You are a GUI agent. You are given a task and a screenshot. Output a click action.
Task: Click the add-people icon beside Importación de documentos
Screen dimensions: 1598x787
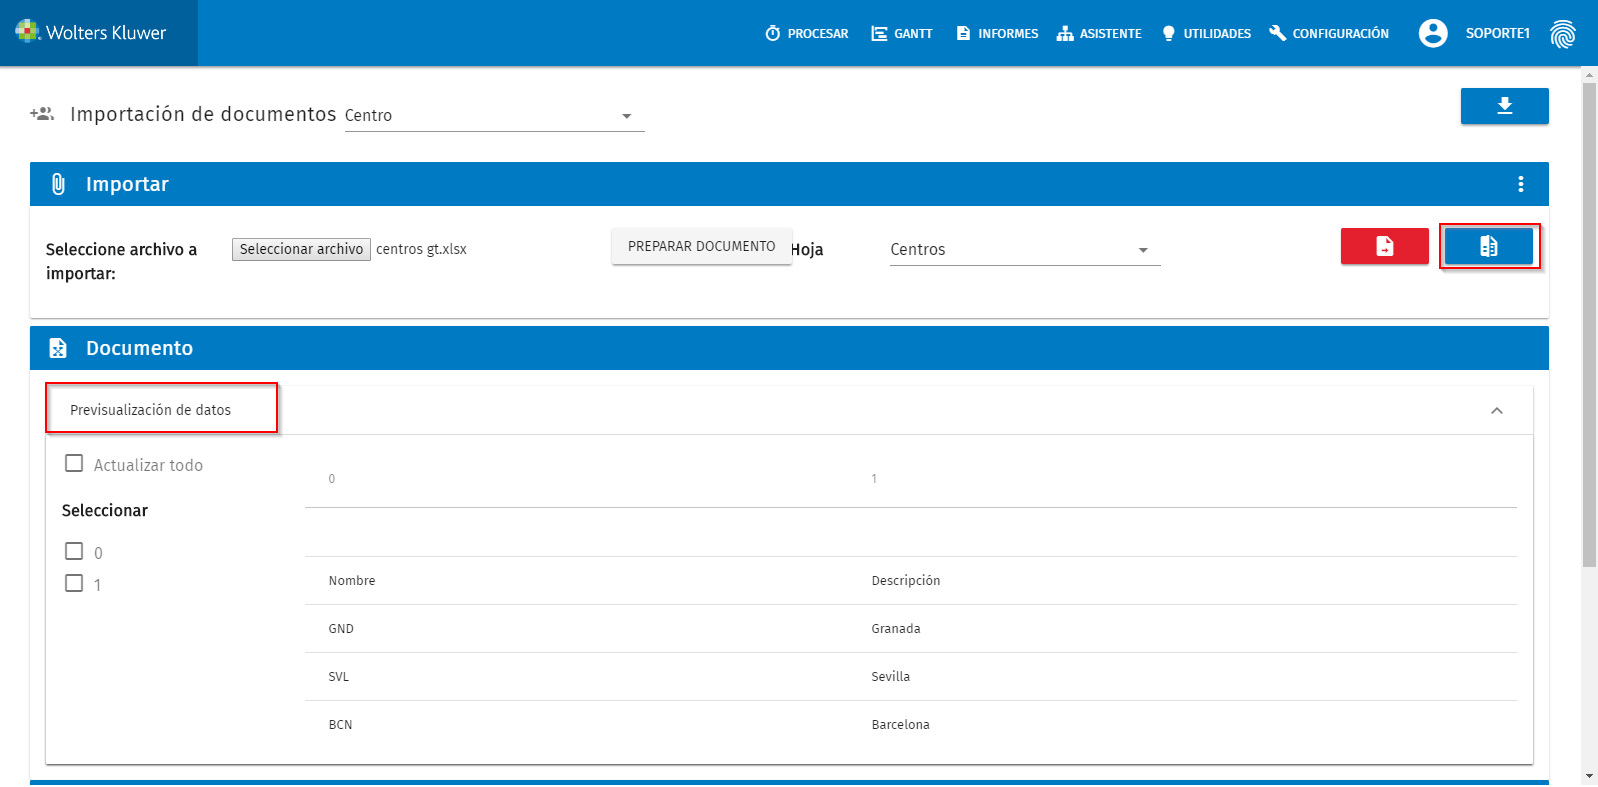tap(42, 114)
